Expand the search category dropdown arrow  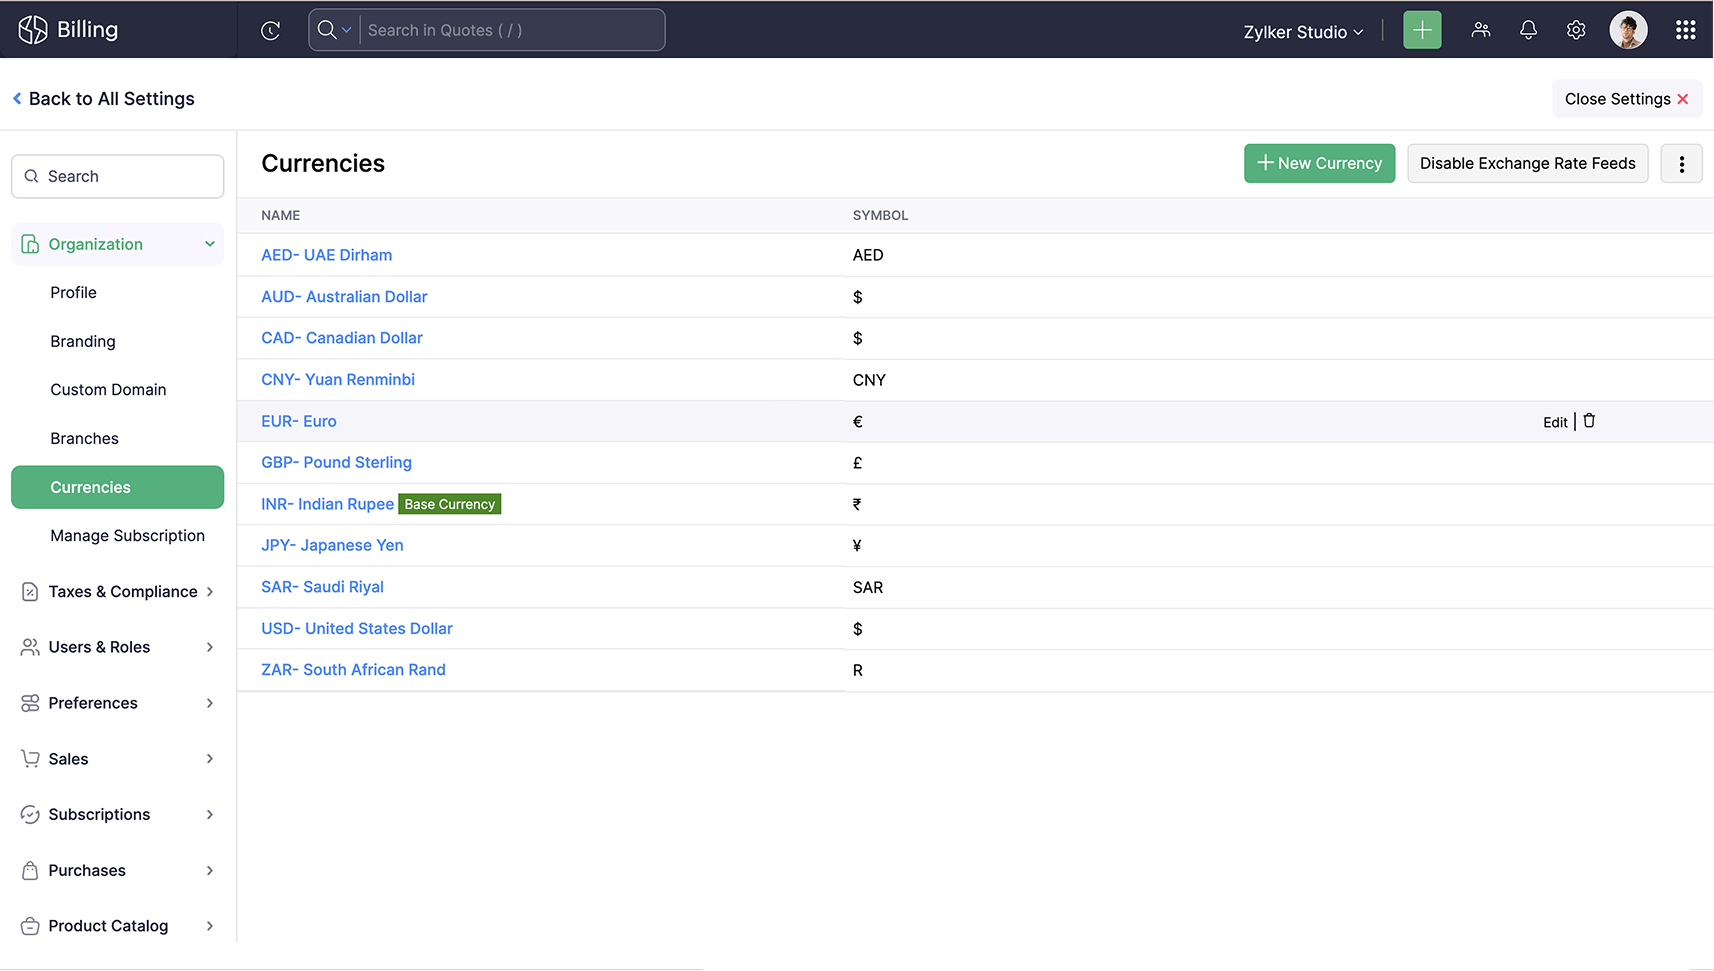[x=346, y=30]
